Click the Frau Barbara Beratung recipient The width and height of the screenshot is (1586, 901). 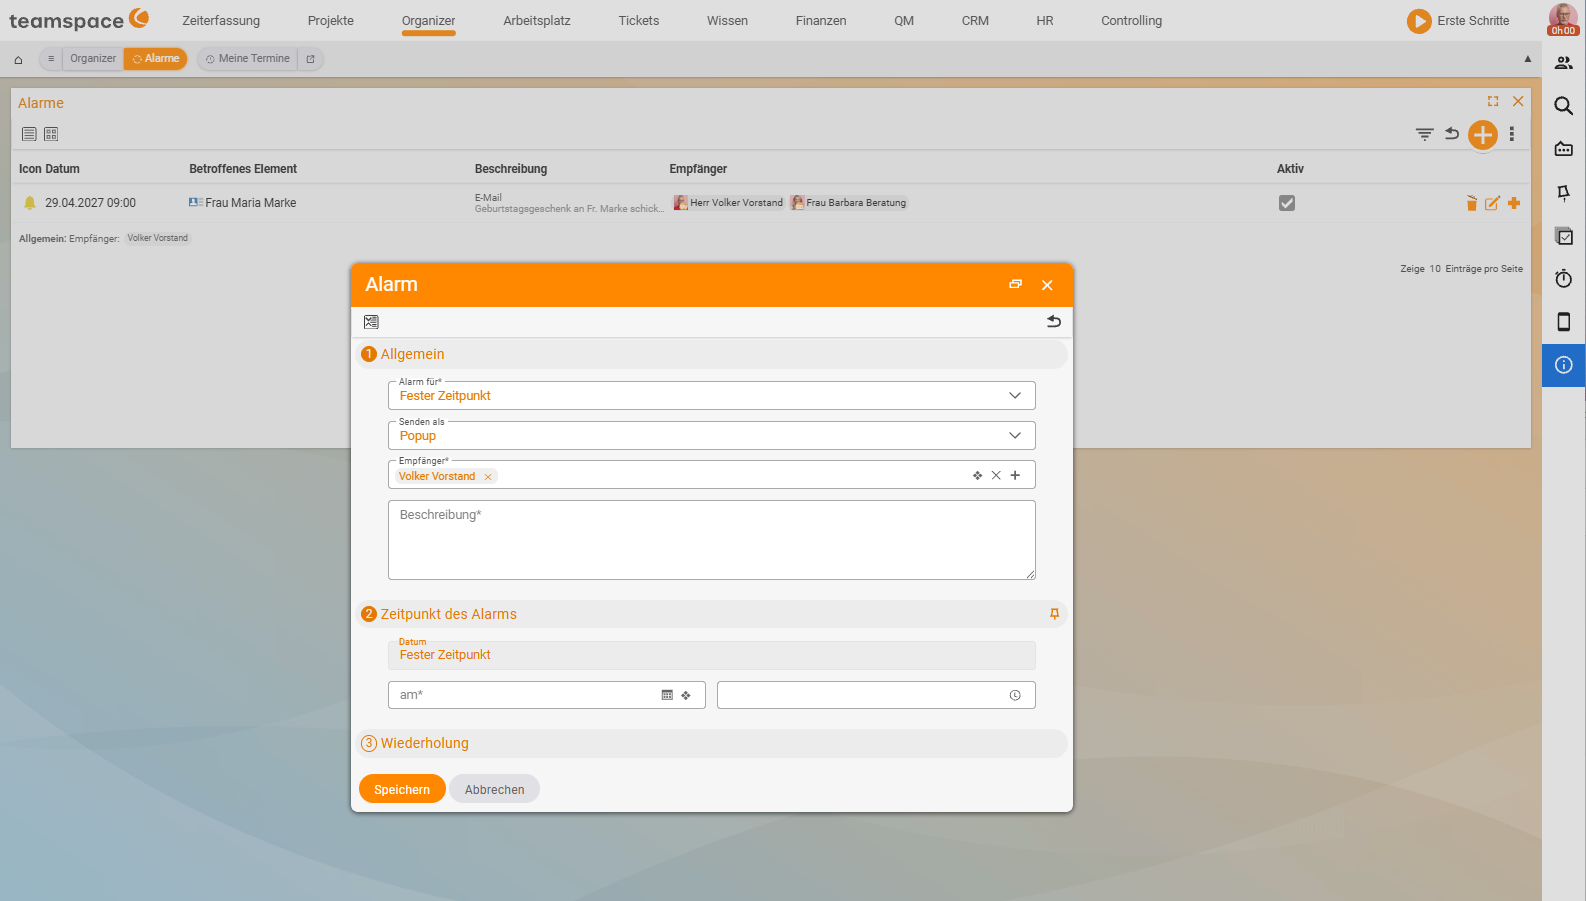click(x=849, y=203)
